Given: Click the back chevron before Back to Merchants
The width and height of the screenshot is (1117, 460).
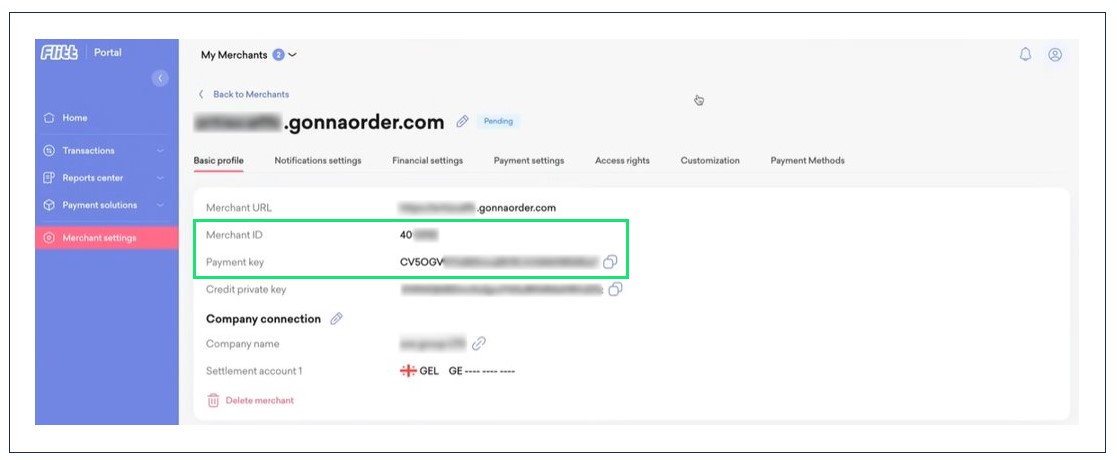Looking at the screenshot, I should coord(201,94).
